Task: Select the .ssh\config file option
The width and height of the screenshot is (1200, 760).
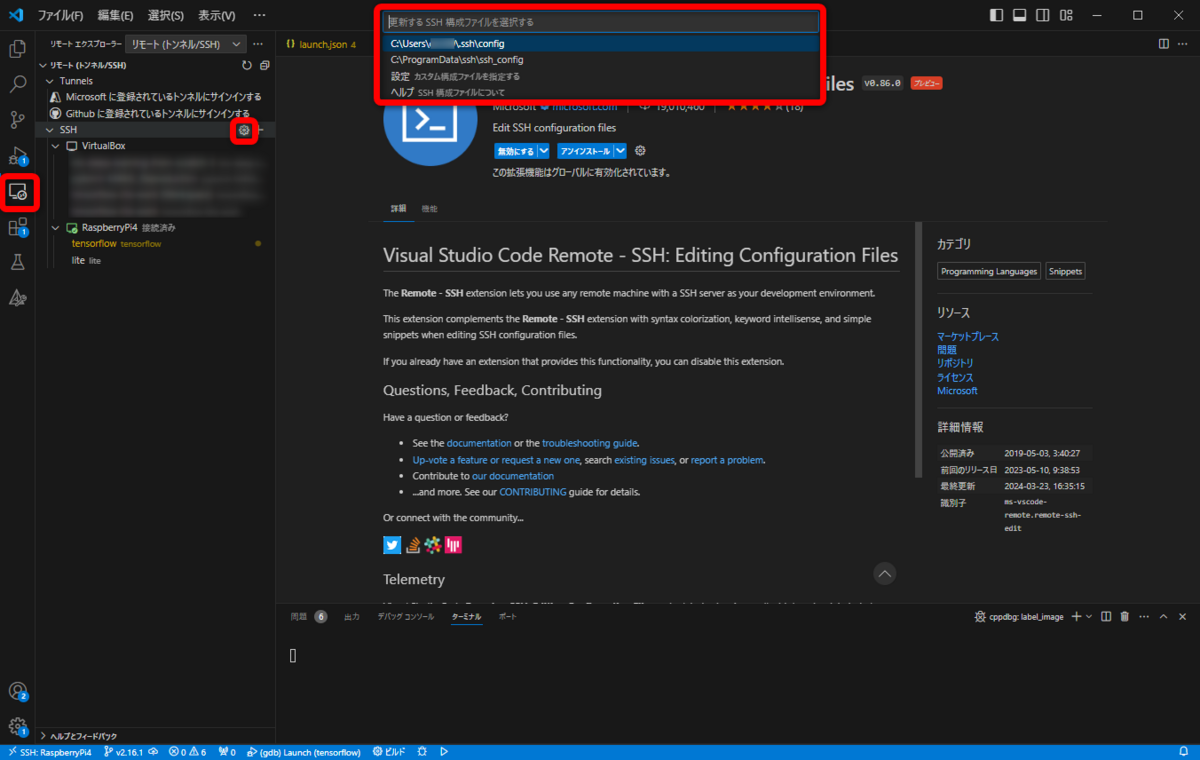Action: [x=600, y=44]
